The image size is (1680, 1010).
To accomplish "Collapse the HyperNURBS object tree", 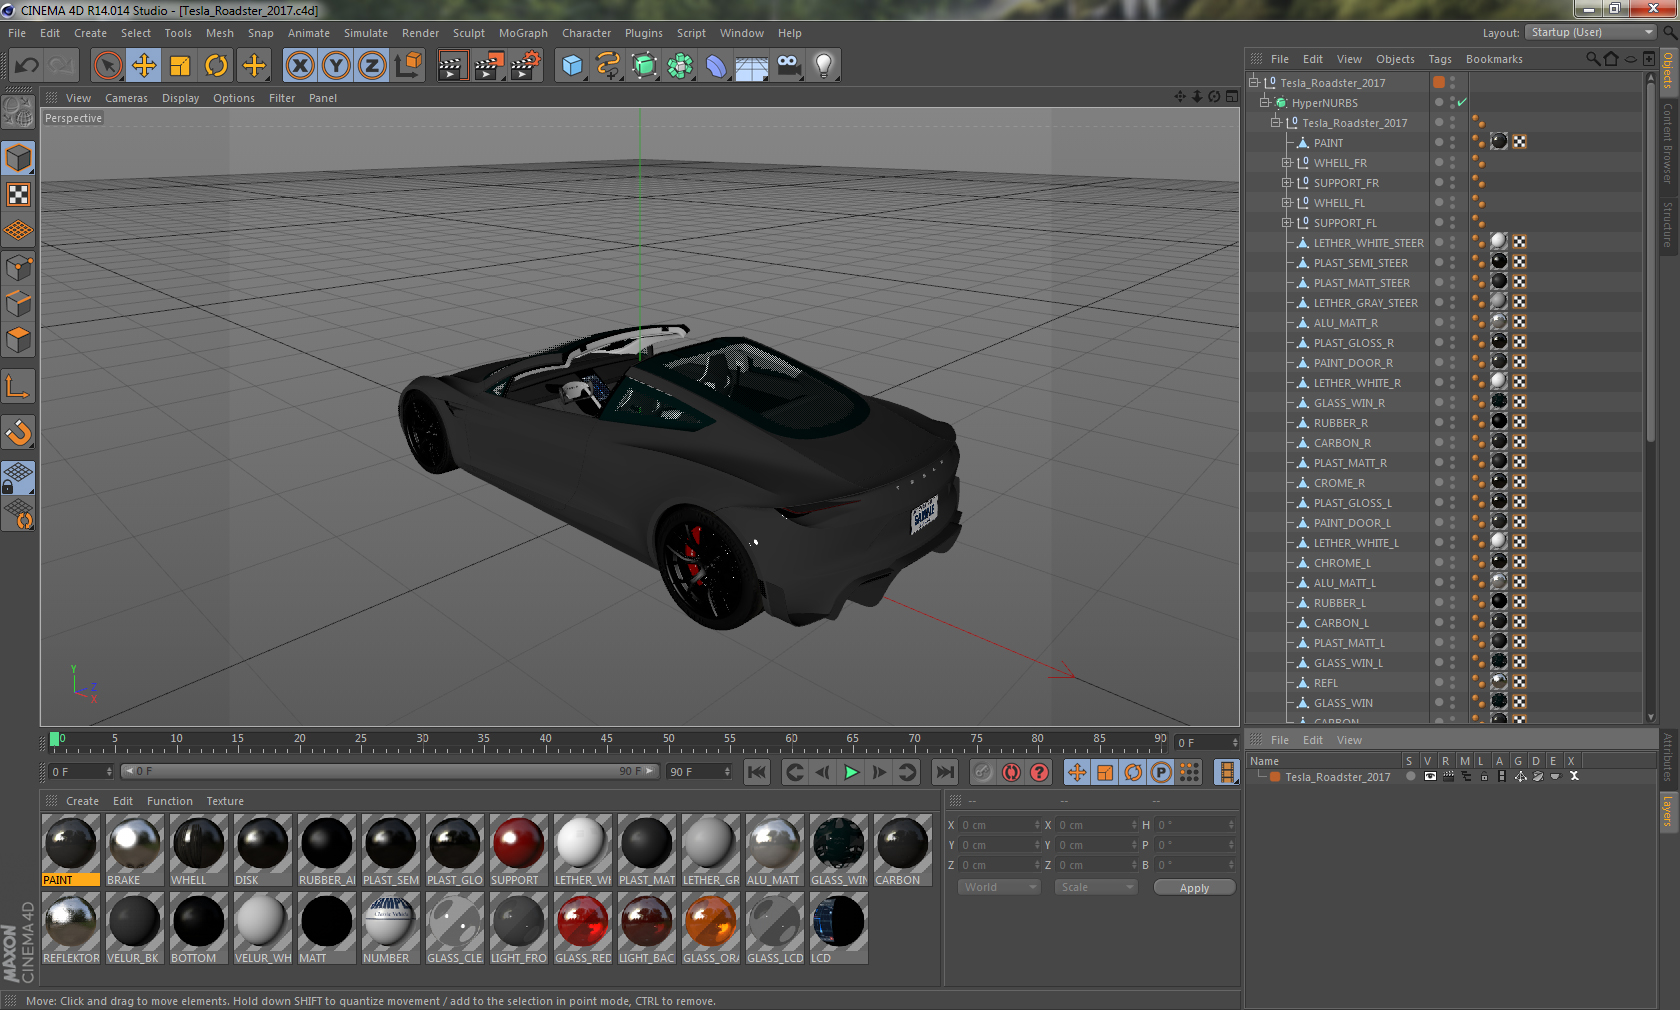I will [x=1264, y=103].
